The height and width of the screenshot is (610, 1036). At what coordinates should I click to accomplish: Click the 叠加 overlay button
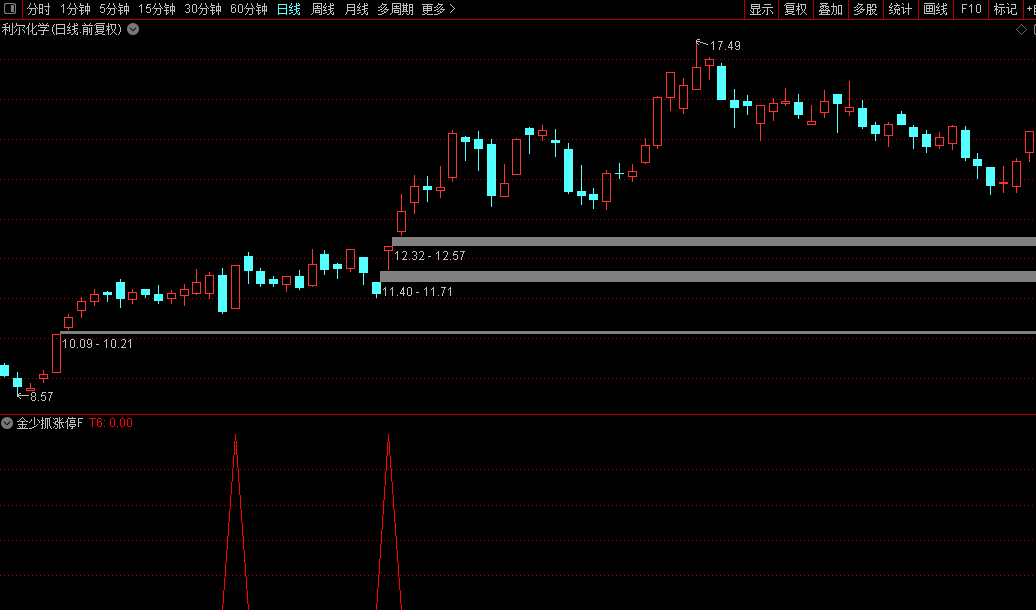click(x=831, y=9)
